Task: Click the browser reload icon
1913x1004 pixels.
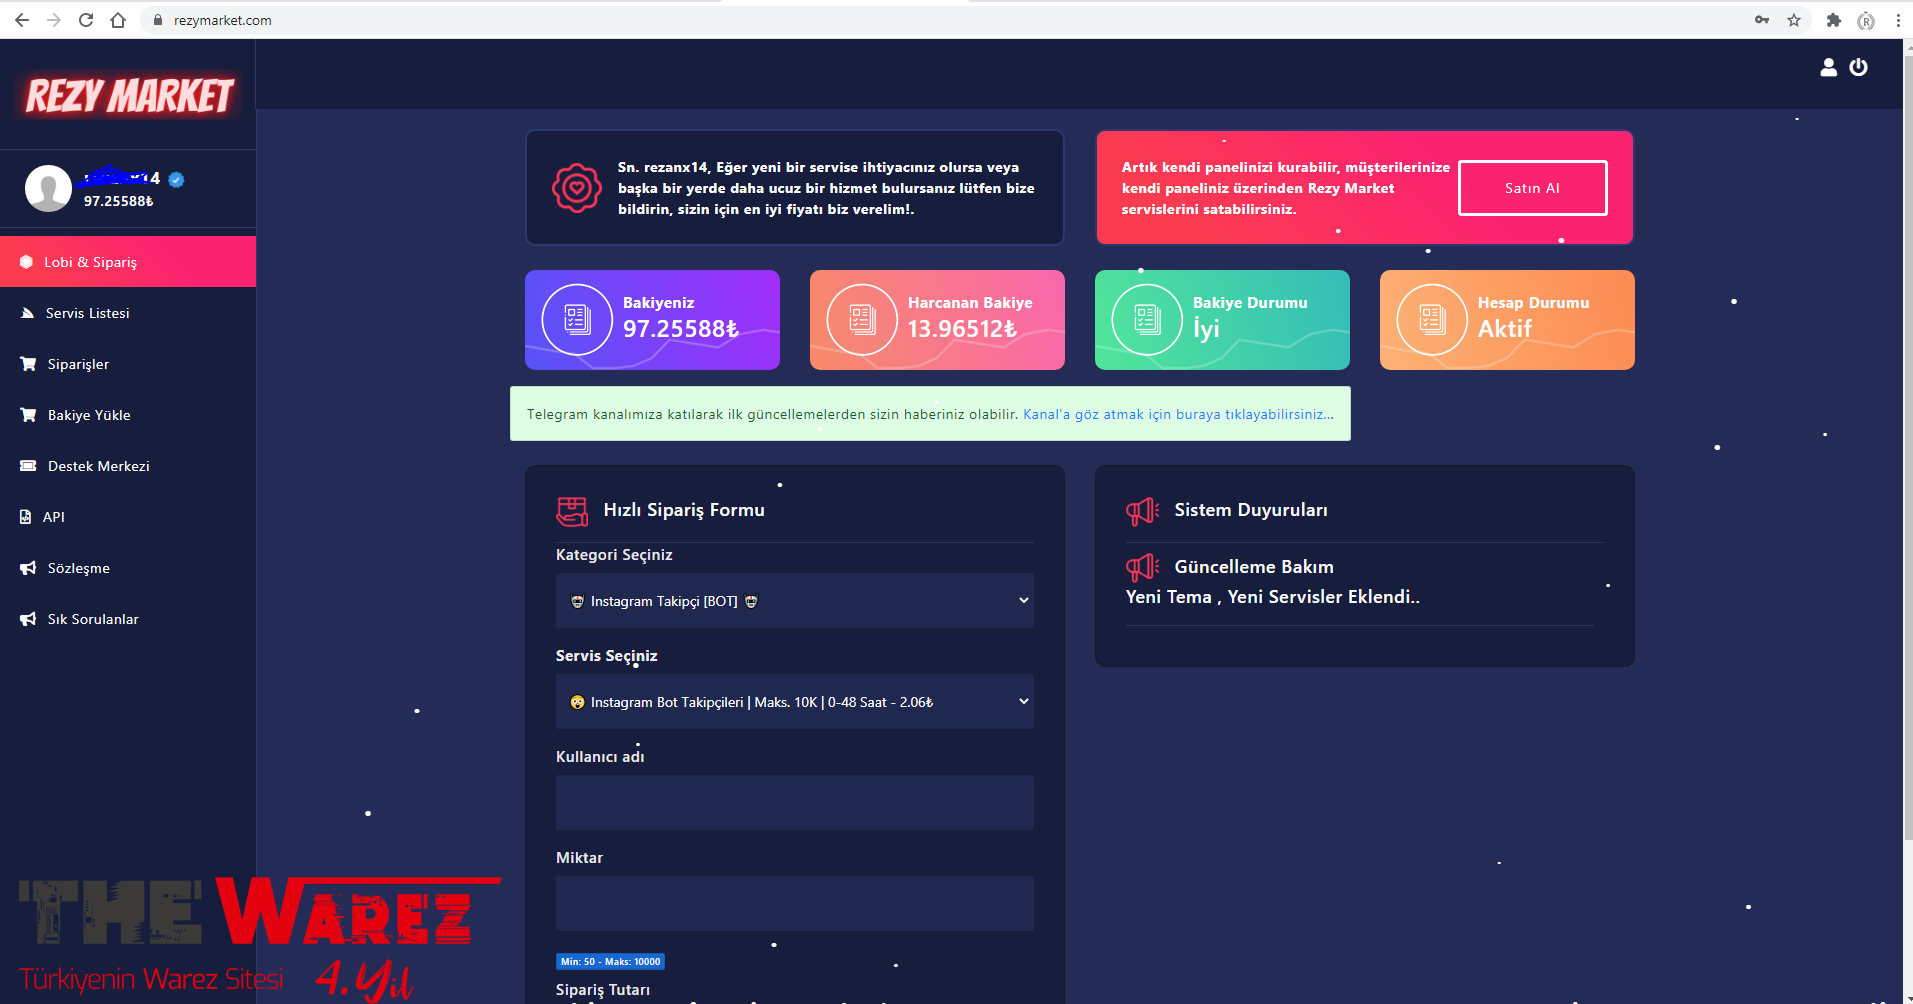Action: tap(86, 20)
